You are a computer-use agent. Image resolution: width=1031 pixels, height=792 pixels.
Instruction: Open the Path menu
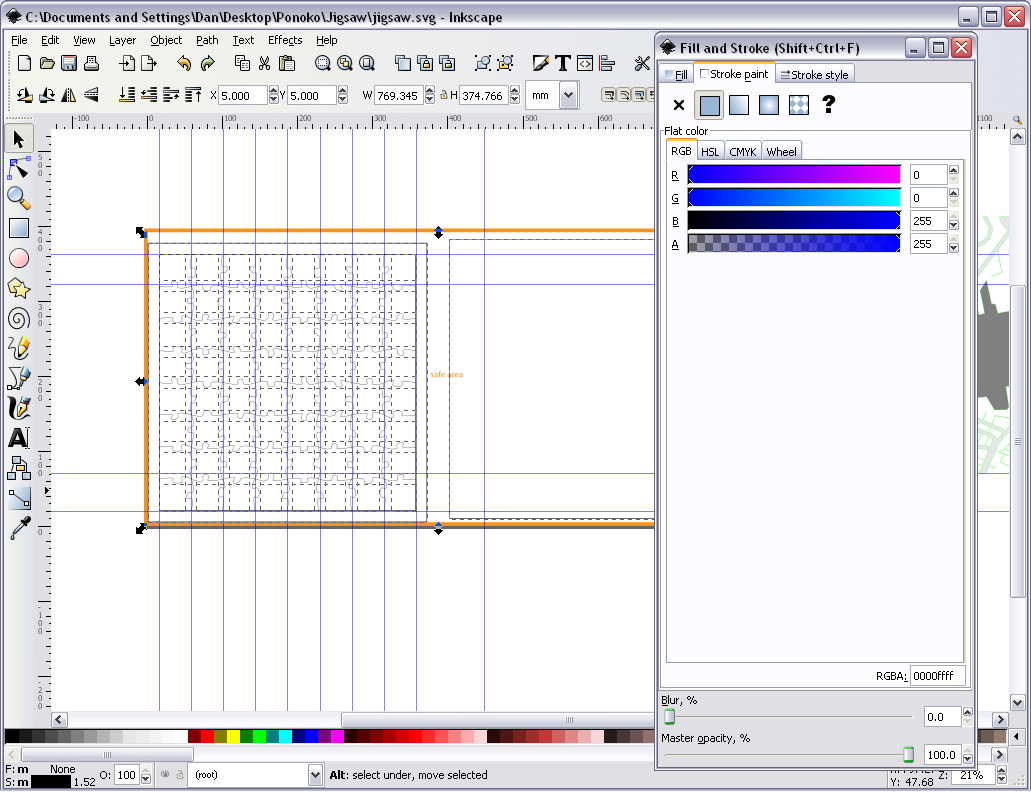(x=207, y=40)
